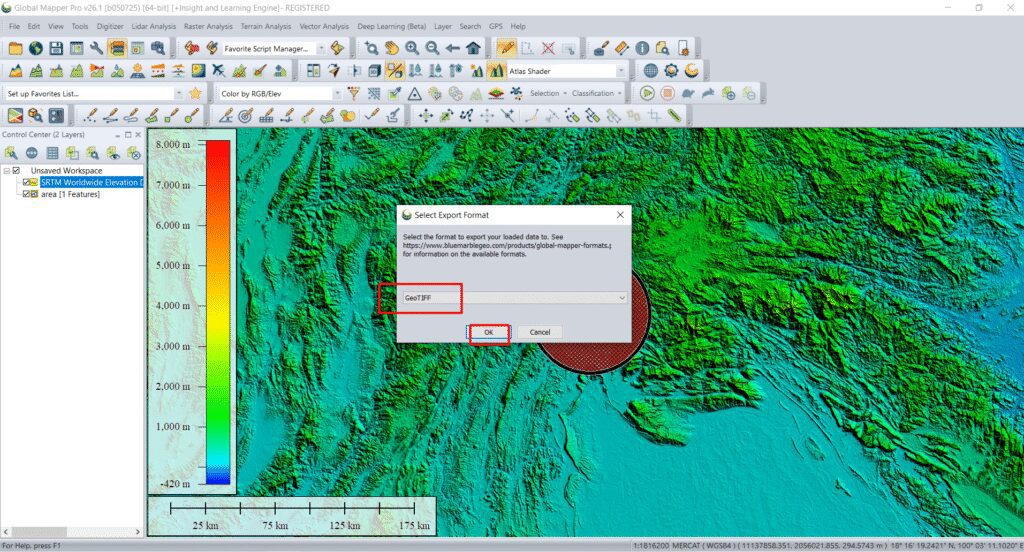Go back to previous view arrow
Viewport: 1024px width, 552px height.
tap(453, 48)
